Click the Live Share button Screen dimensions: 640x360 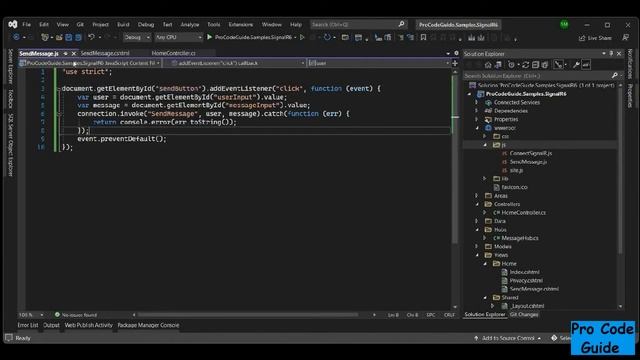595,38
